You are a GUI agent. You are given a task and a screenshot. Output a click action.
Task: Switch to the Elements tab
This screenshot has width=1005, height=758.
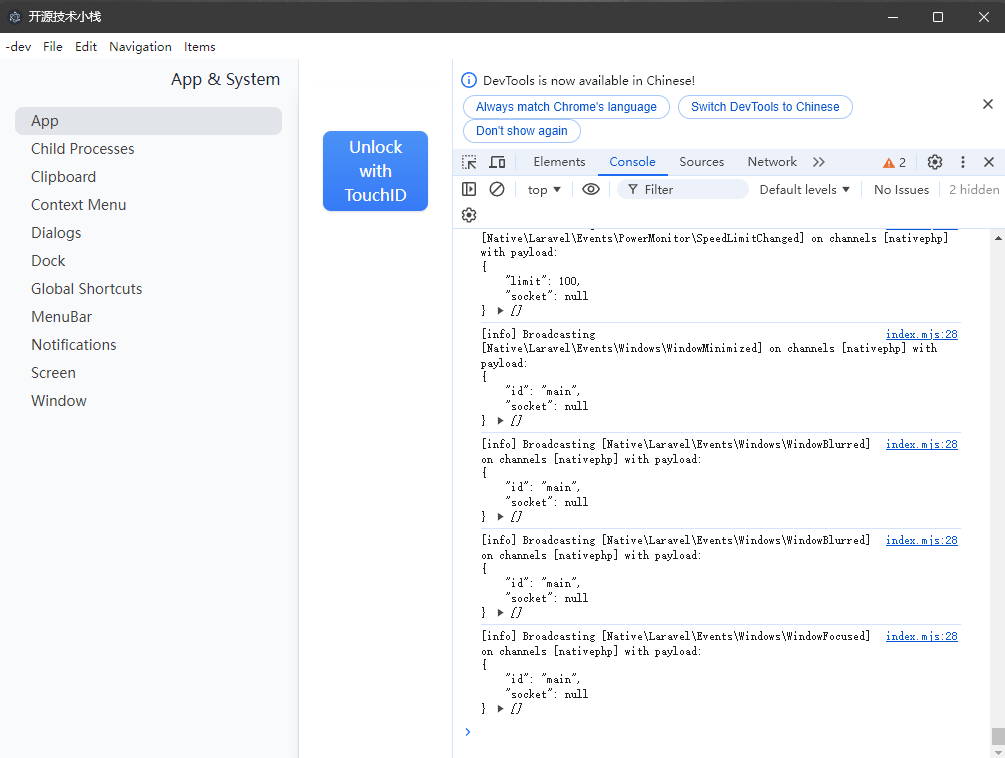click(x=559, y=162)
